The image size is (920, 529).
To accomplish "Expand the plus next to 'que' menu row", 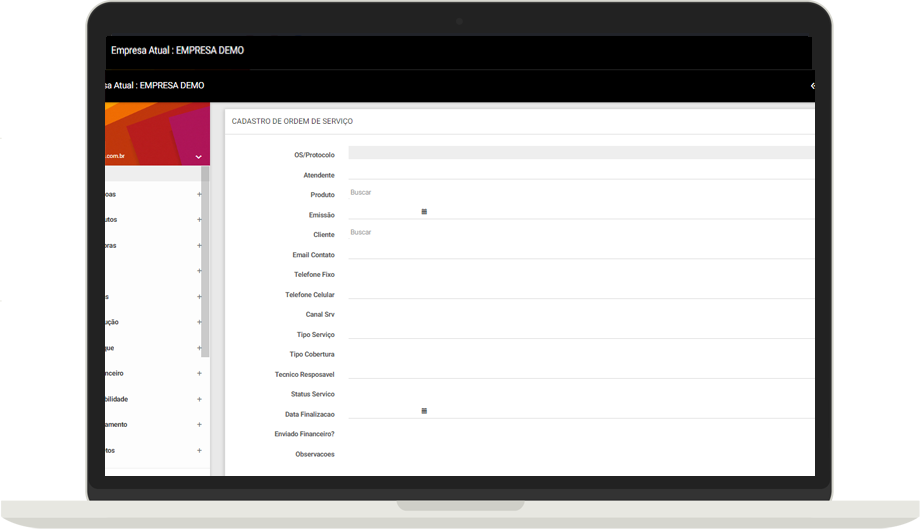I will [199, 348].
